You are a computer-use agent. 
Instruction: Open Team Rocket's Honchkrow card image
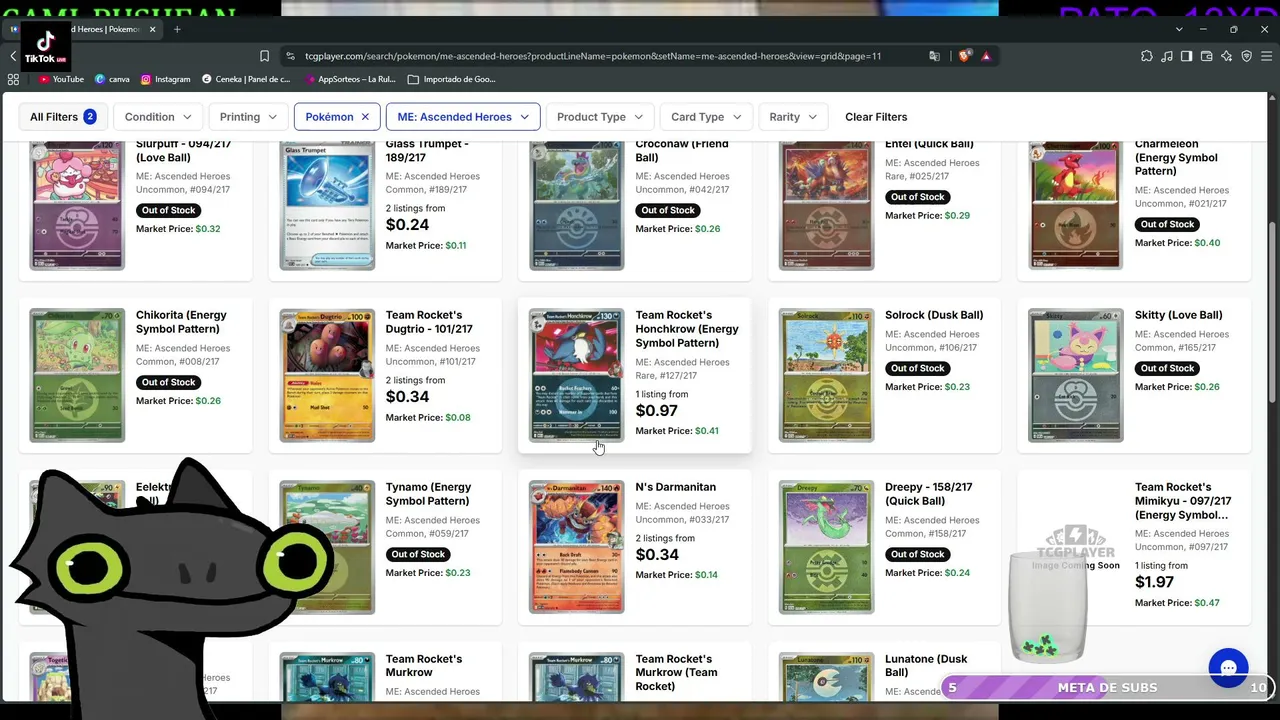pos(577,375)
